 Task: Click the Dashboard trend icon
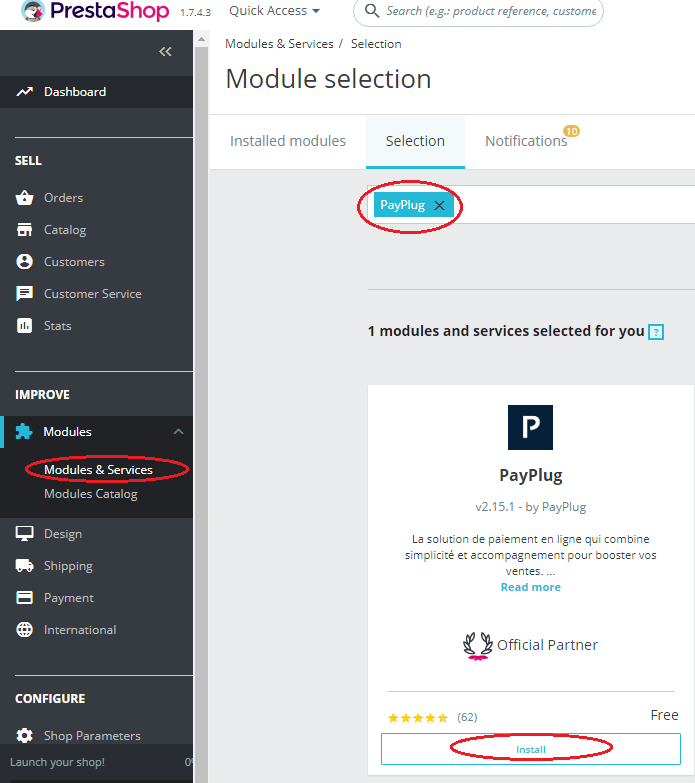pos(24,92)
